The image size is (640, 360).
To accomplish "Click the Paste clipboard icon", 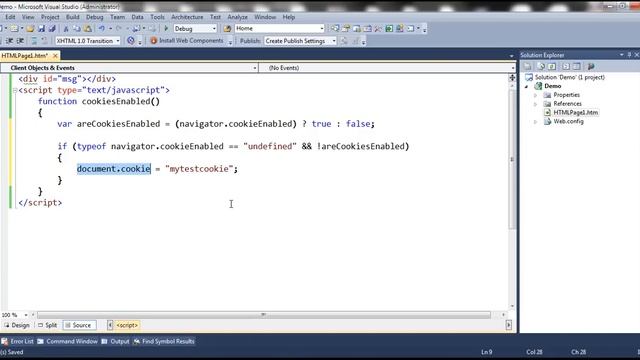I will [88, 29].
